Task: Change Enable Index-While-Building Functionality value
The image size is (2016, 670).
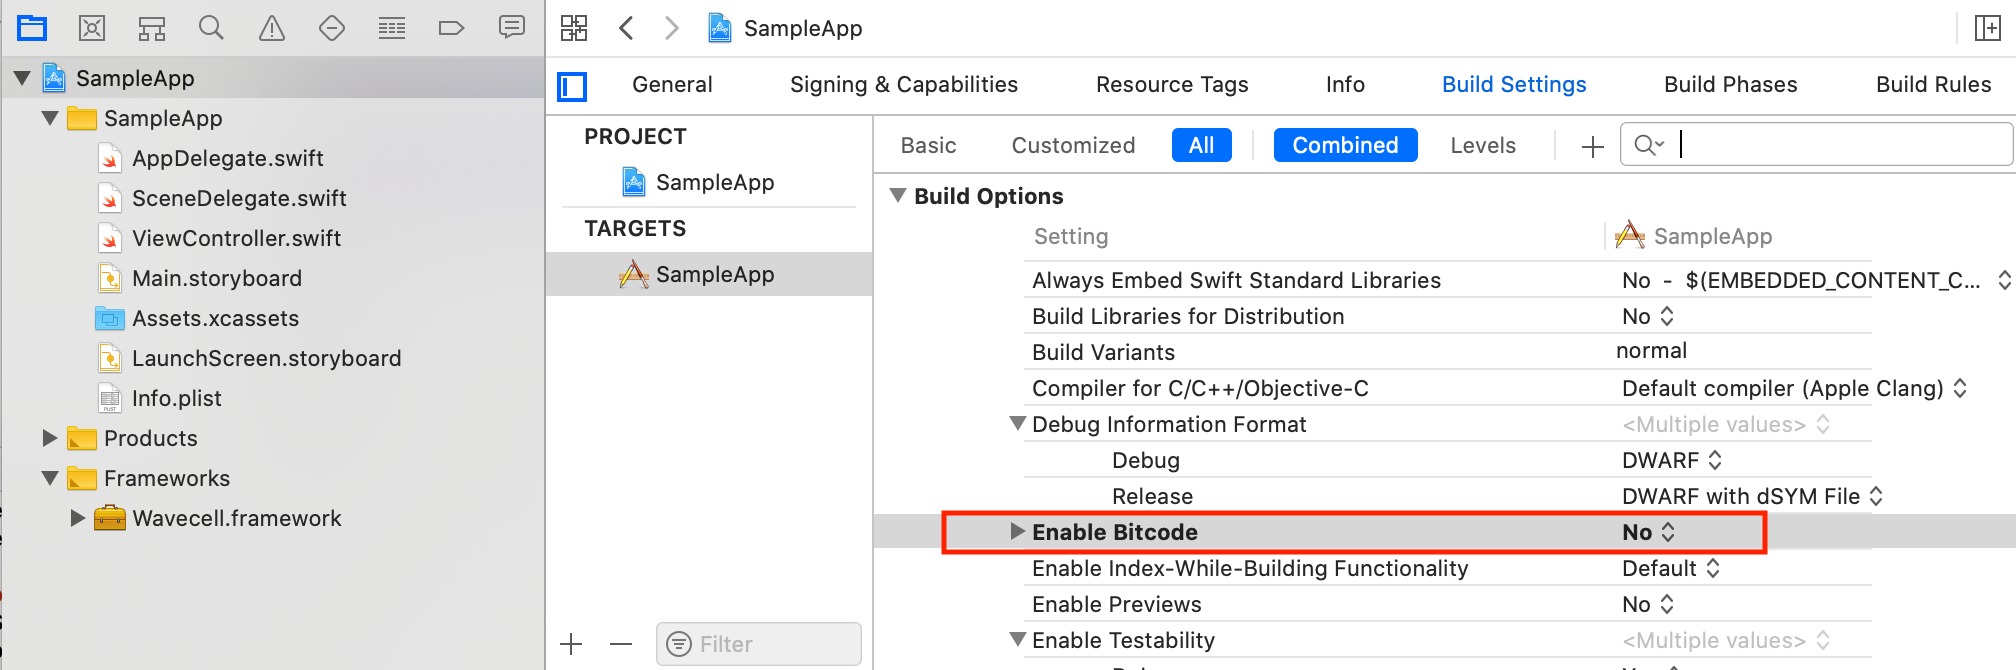Action: (x=1671, y=568)
